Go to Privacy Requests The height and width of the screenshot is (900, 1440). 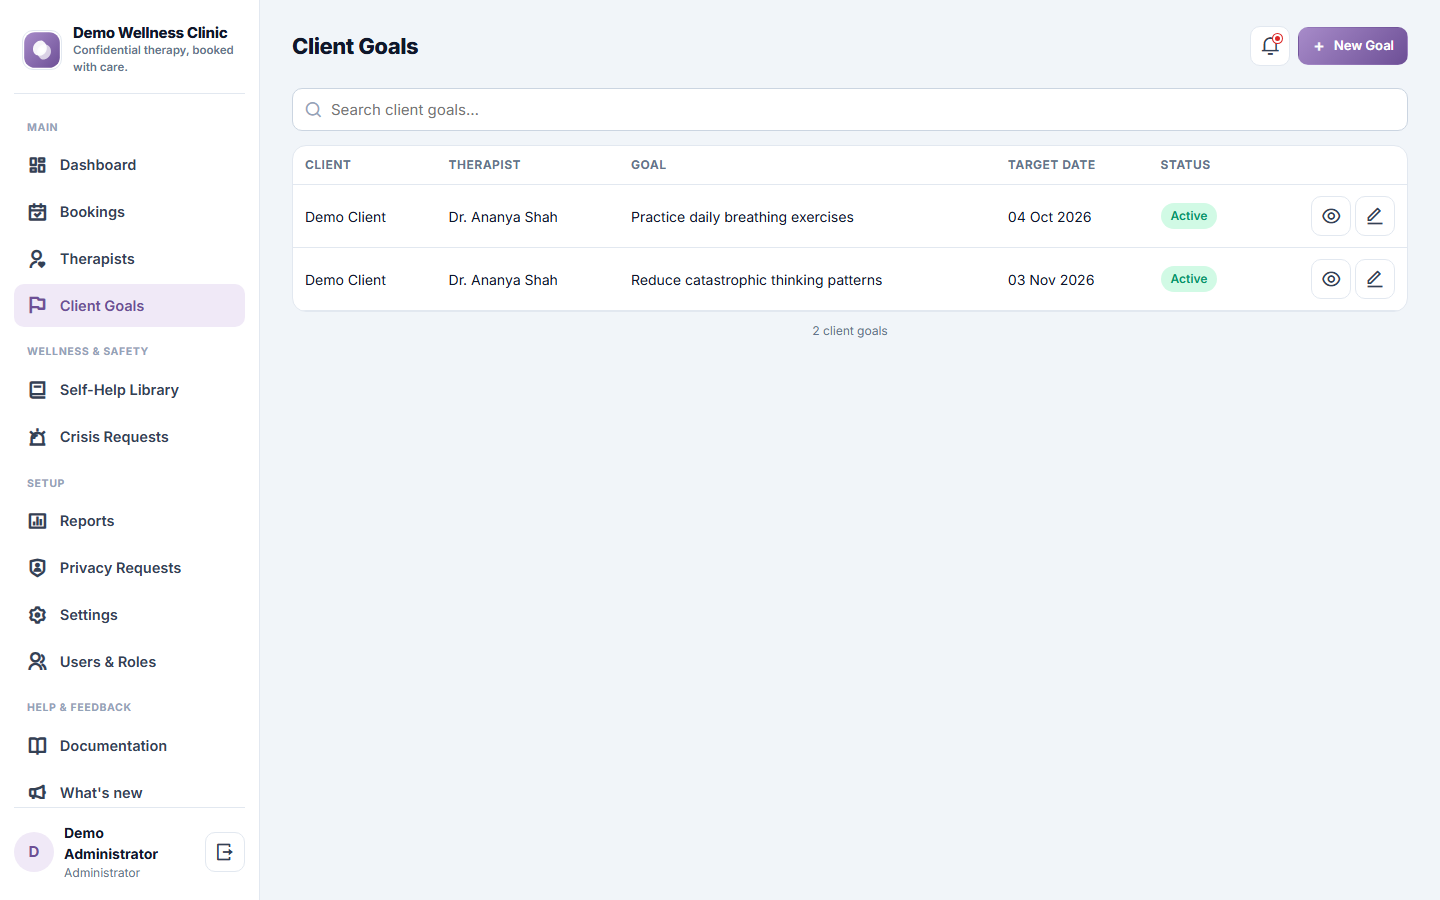click(129, 568)
